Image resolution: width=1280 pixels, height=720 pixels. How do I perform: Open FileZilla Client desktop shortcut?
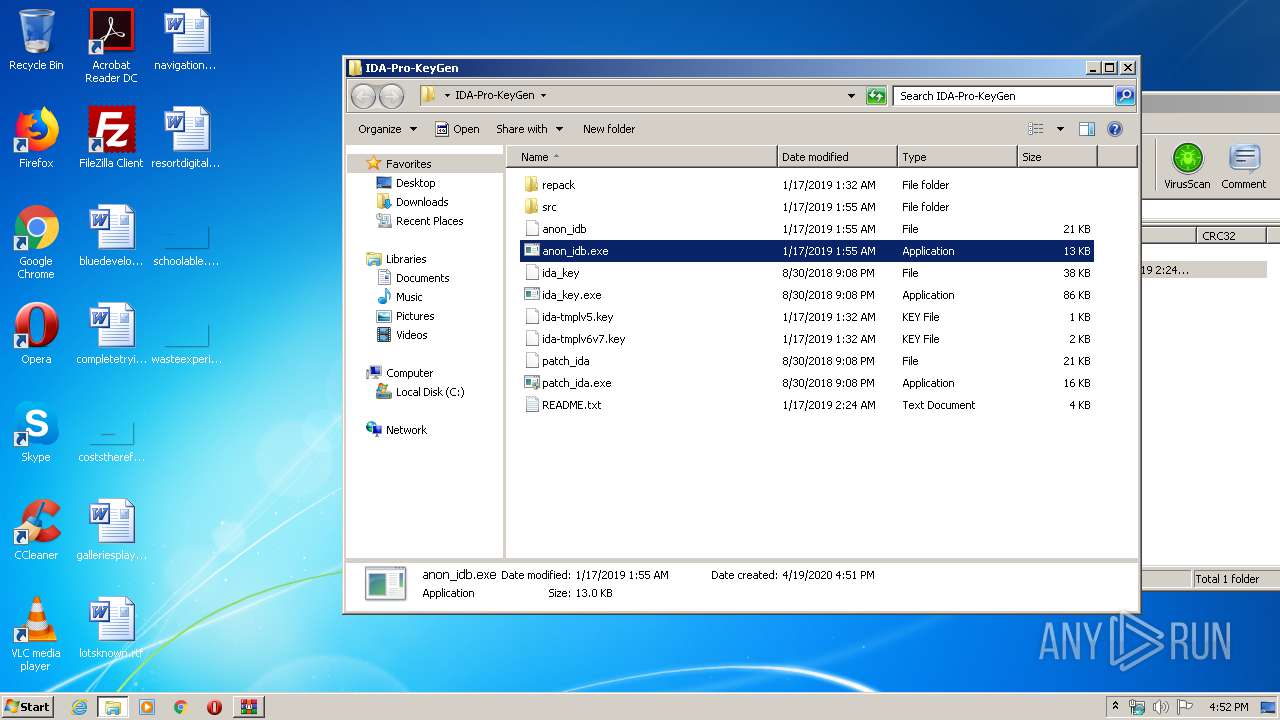tap(111, 138)
